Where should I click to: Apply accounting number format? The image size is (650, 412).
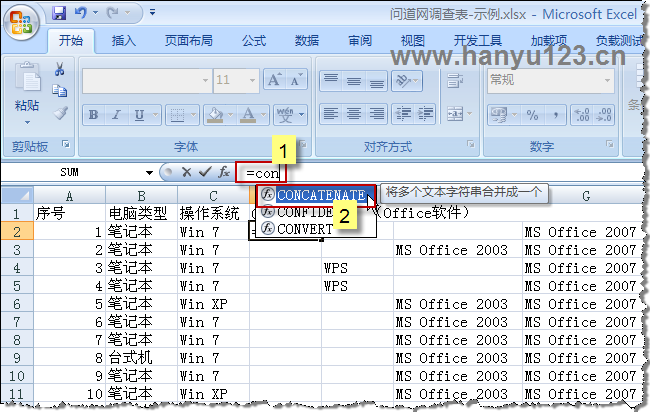(499, 115)
